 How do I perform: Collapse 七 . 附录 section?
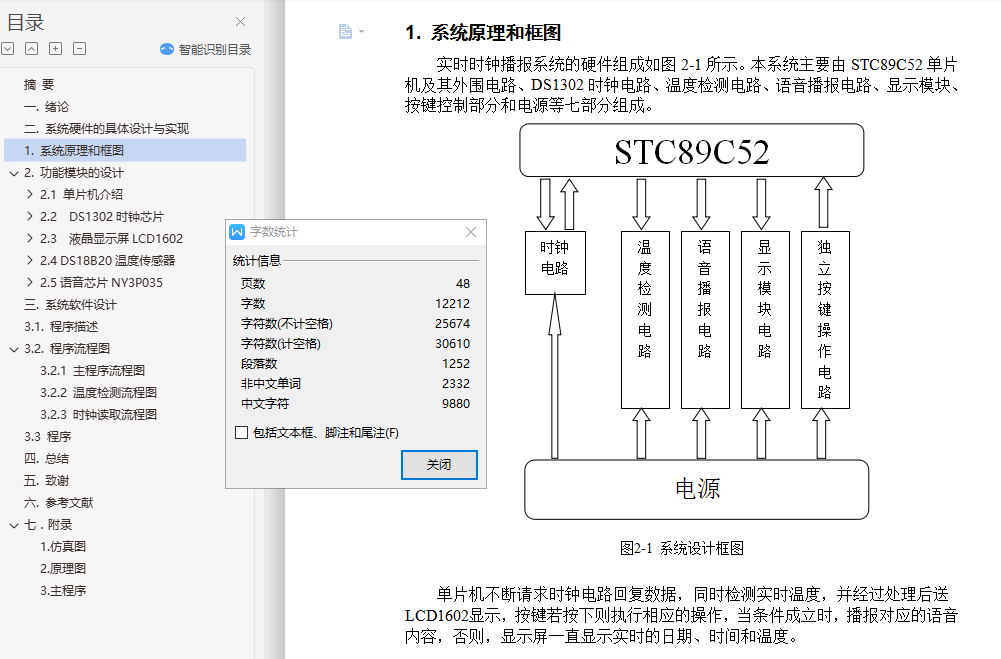(13, 525)
